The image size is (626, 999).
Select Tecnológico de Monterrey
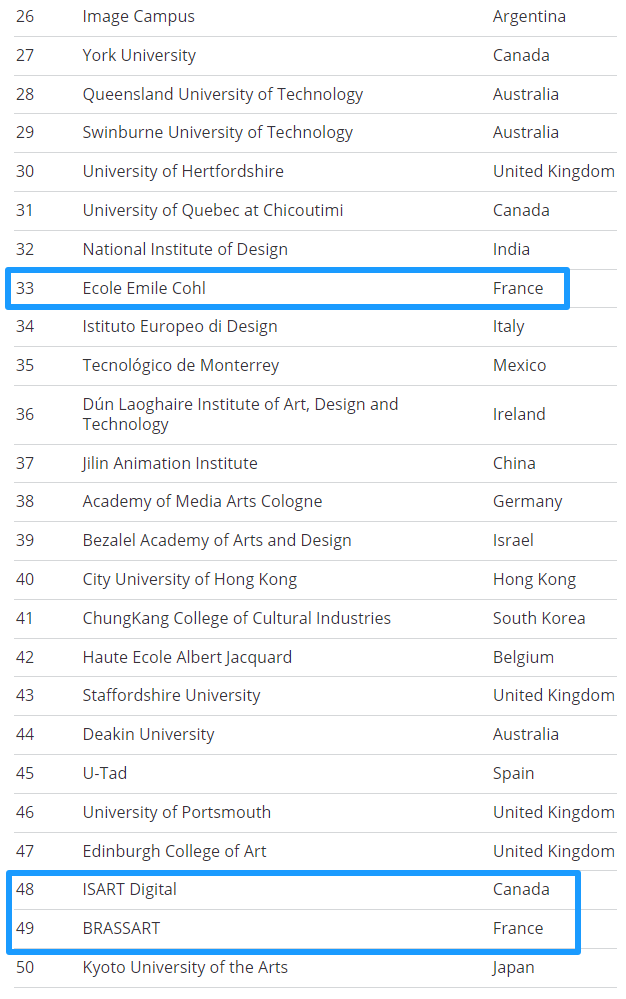[181, 366]
